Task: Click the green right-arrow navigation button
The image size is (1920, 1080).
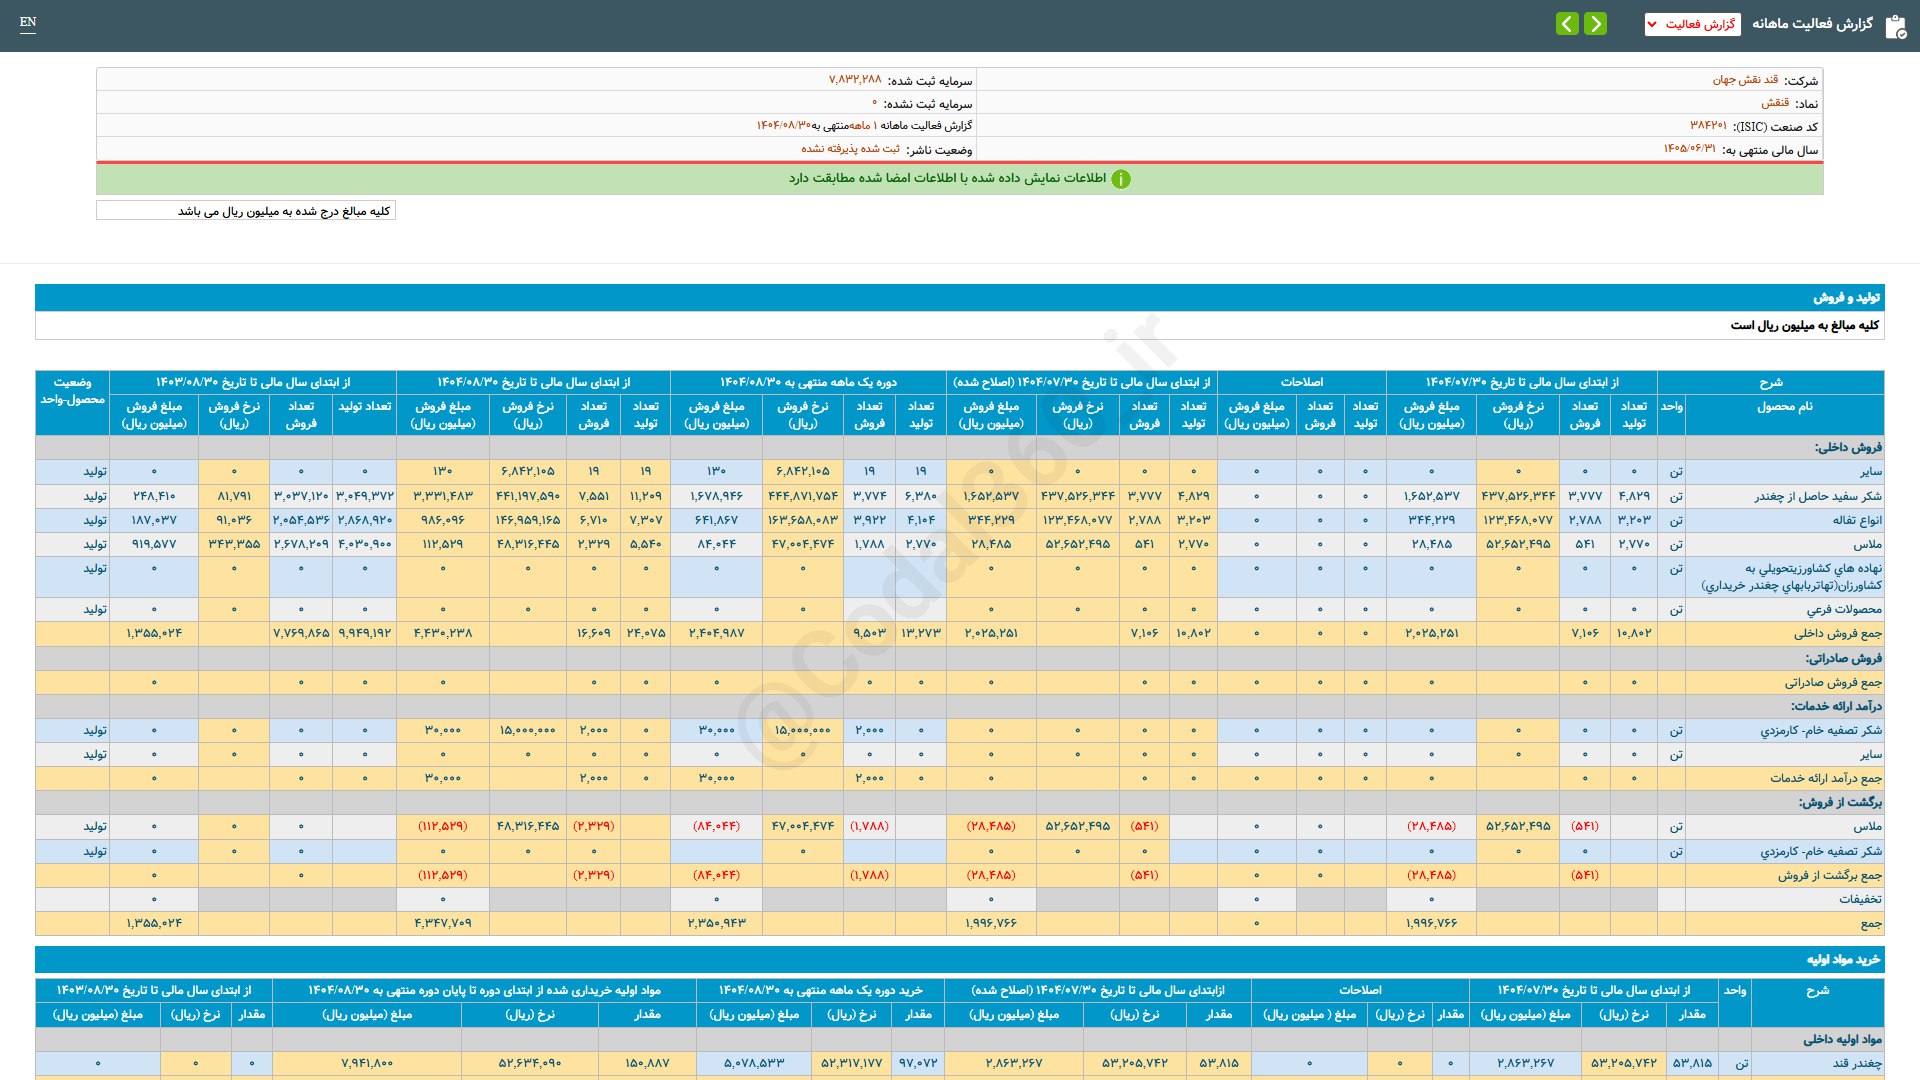Action: tap(1596, 23)
